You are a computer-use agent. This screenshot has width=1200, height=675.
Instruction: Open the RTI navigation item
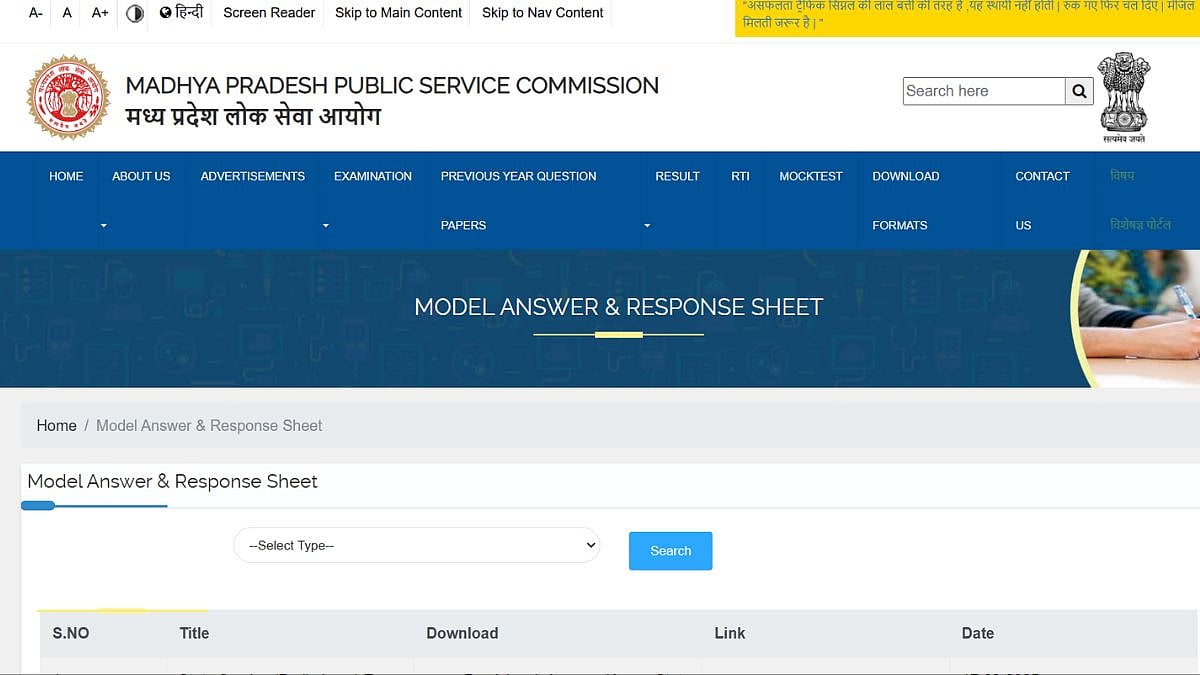[x=740, y=176]
